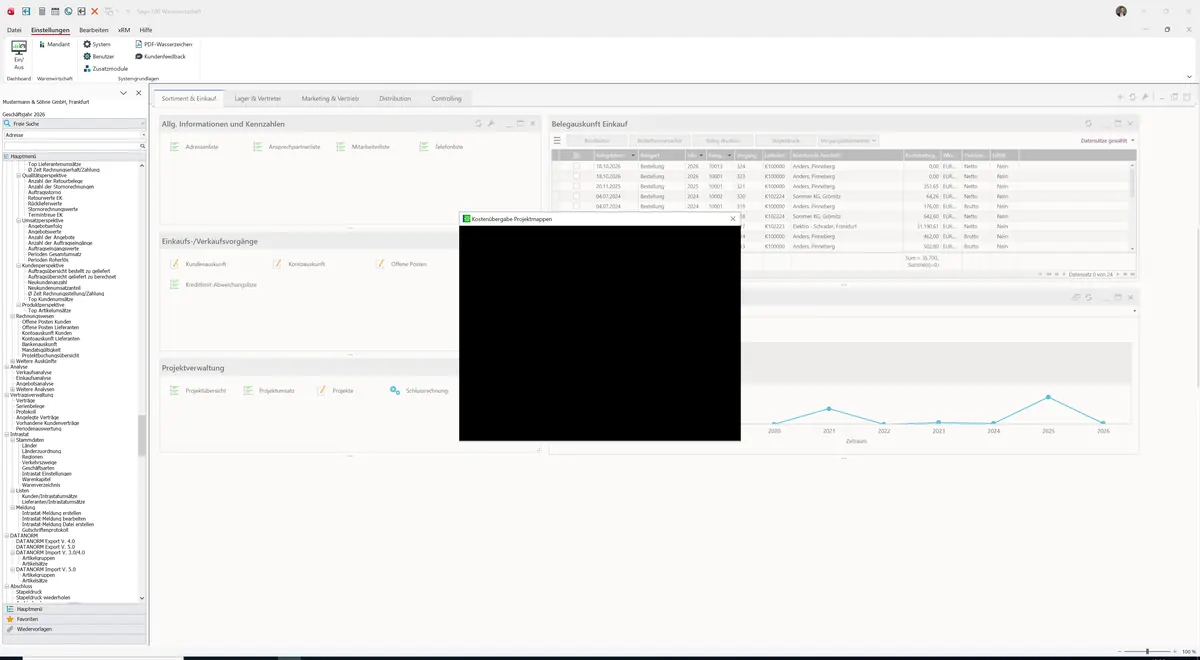This screenshot has height=660, width=1200.
Task: Switch to the Lager & Vertreter tab
Action: (258, 99)
